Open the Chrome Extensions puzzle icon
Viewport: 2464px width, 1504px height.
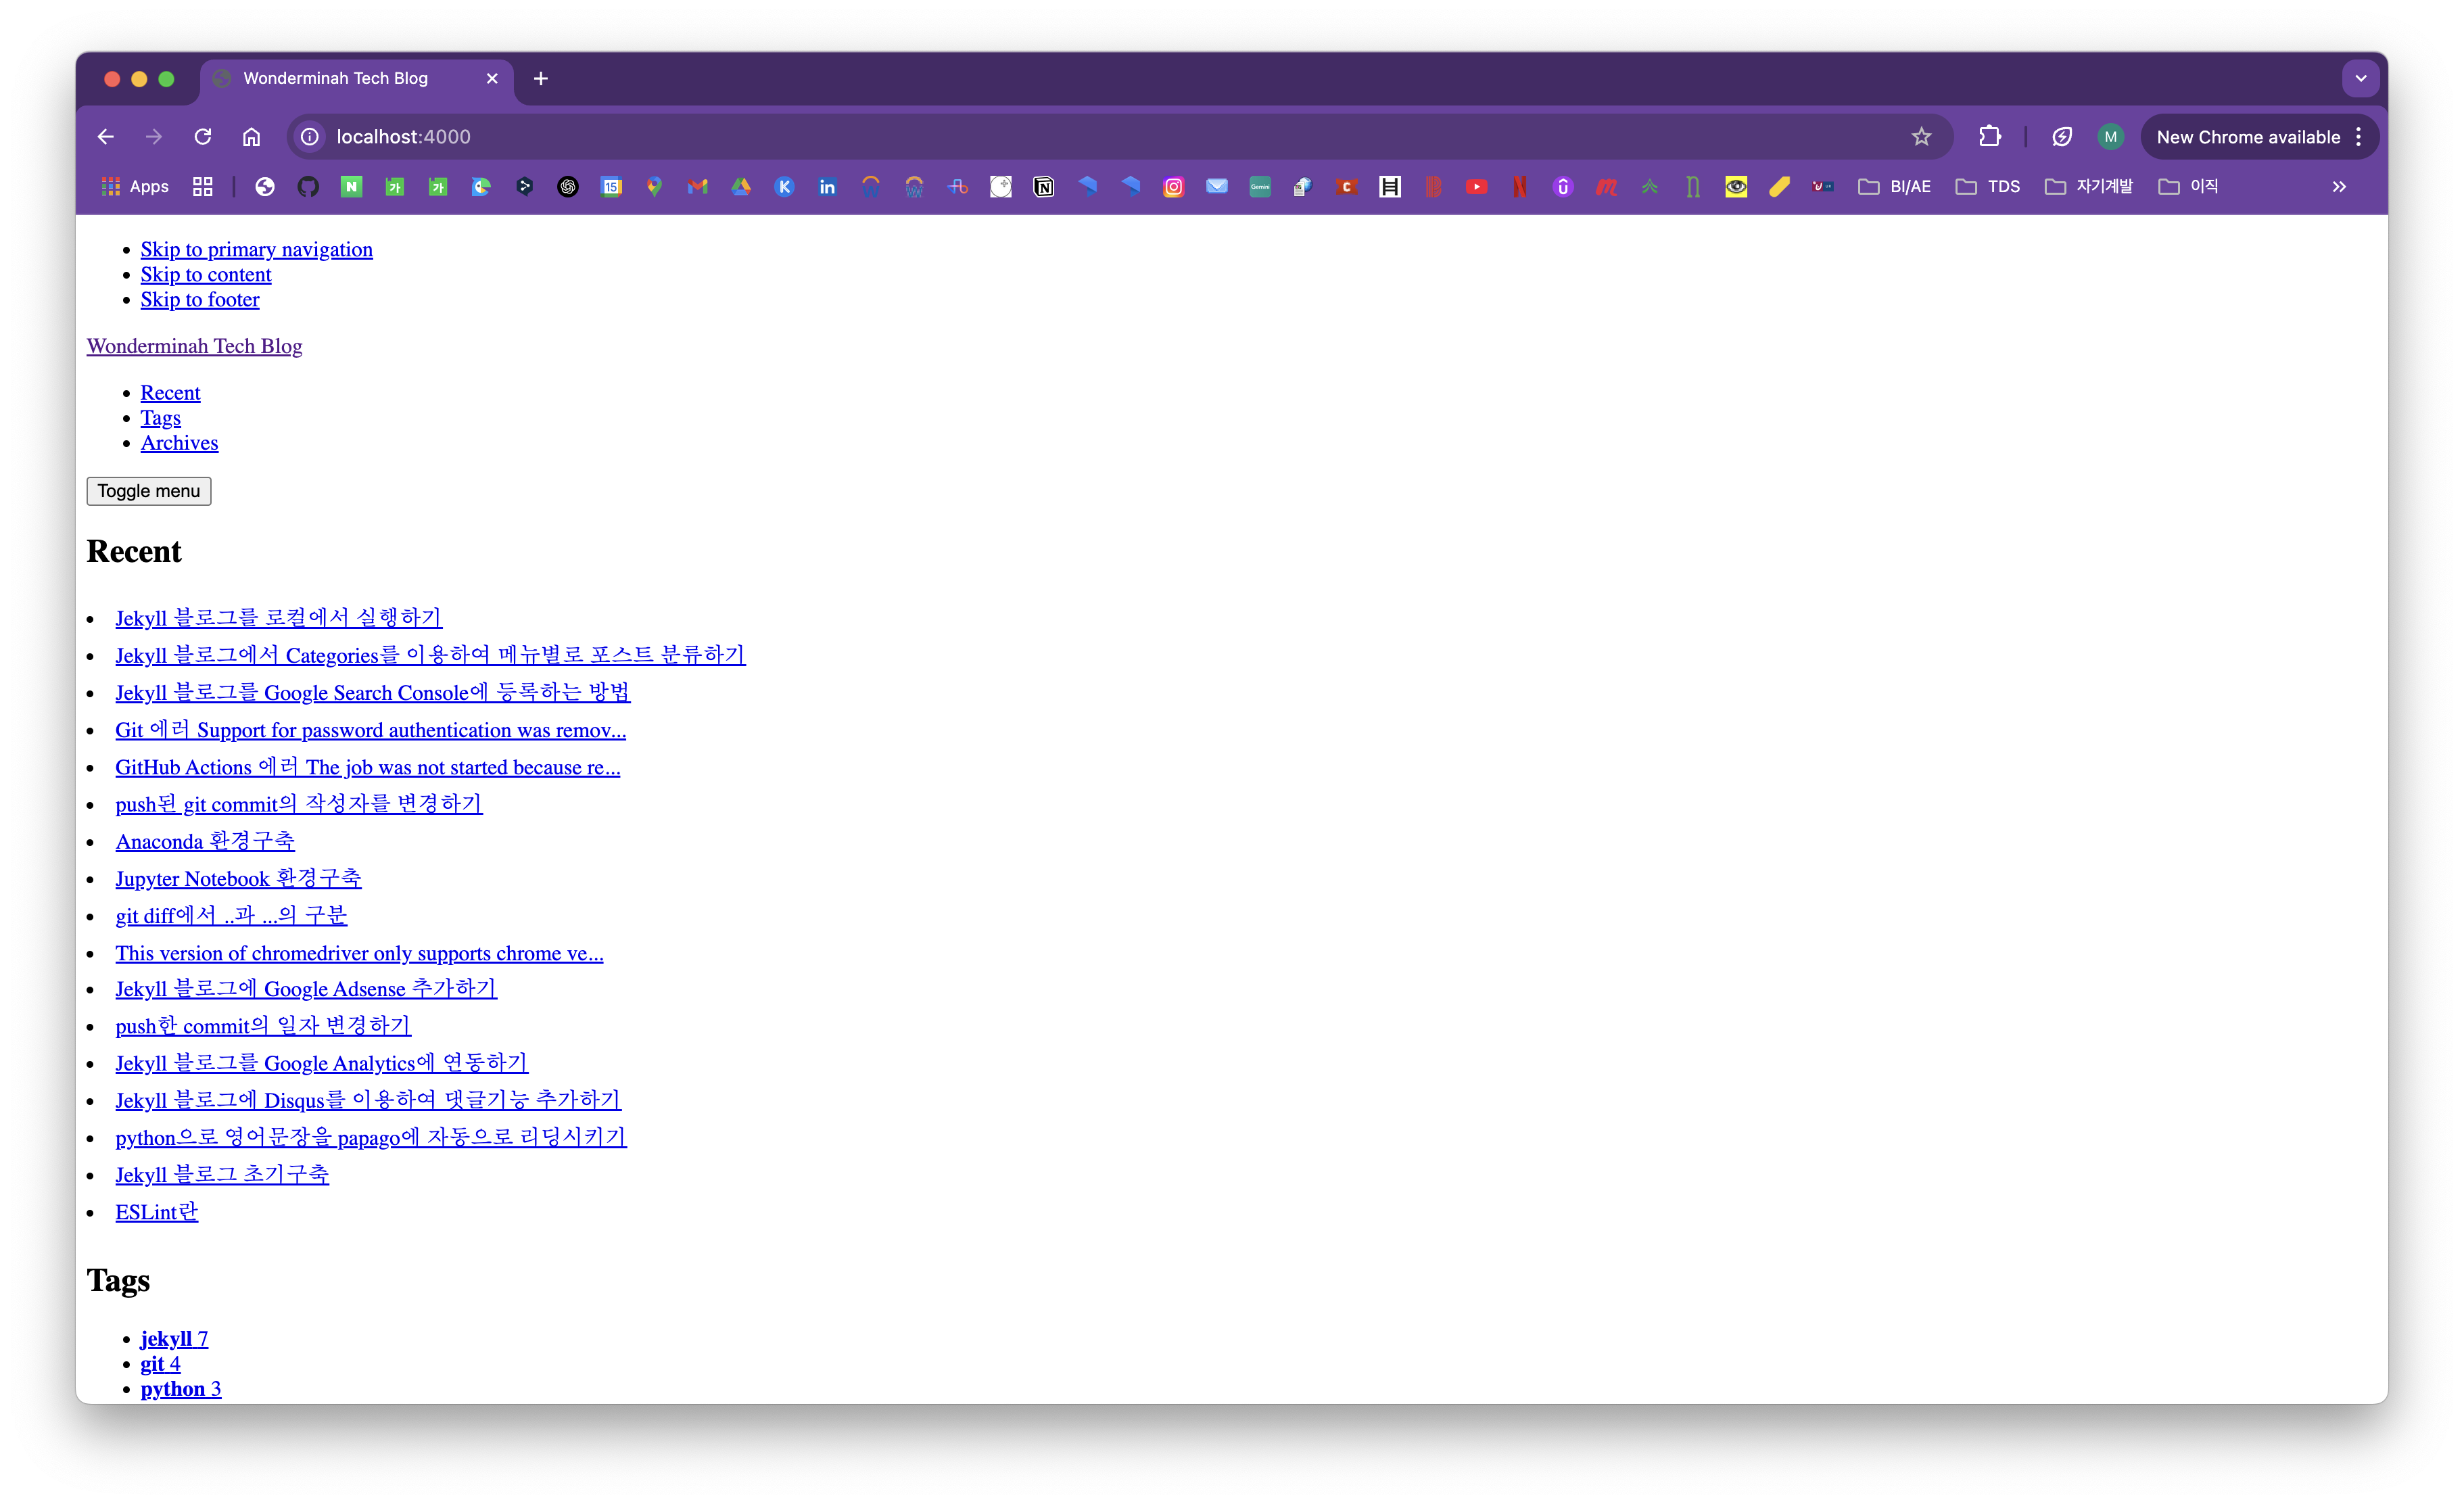(1990, 137)
